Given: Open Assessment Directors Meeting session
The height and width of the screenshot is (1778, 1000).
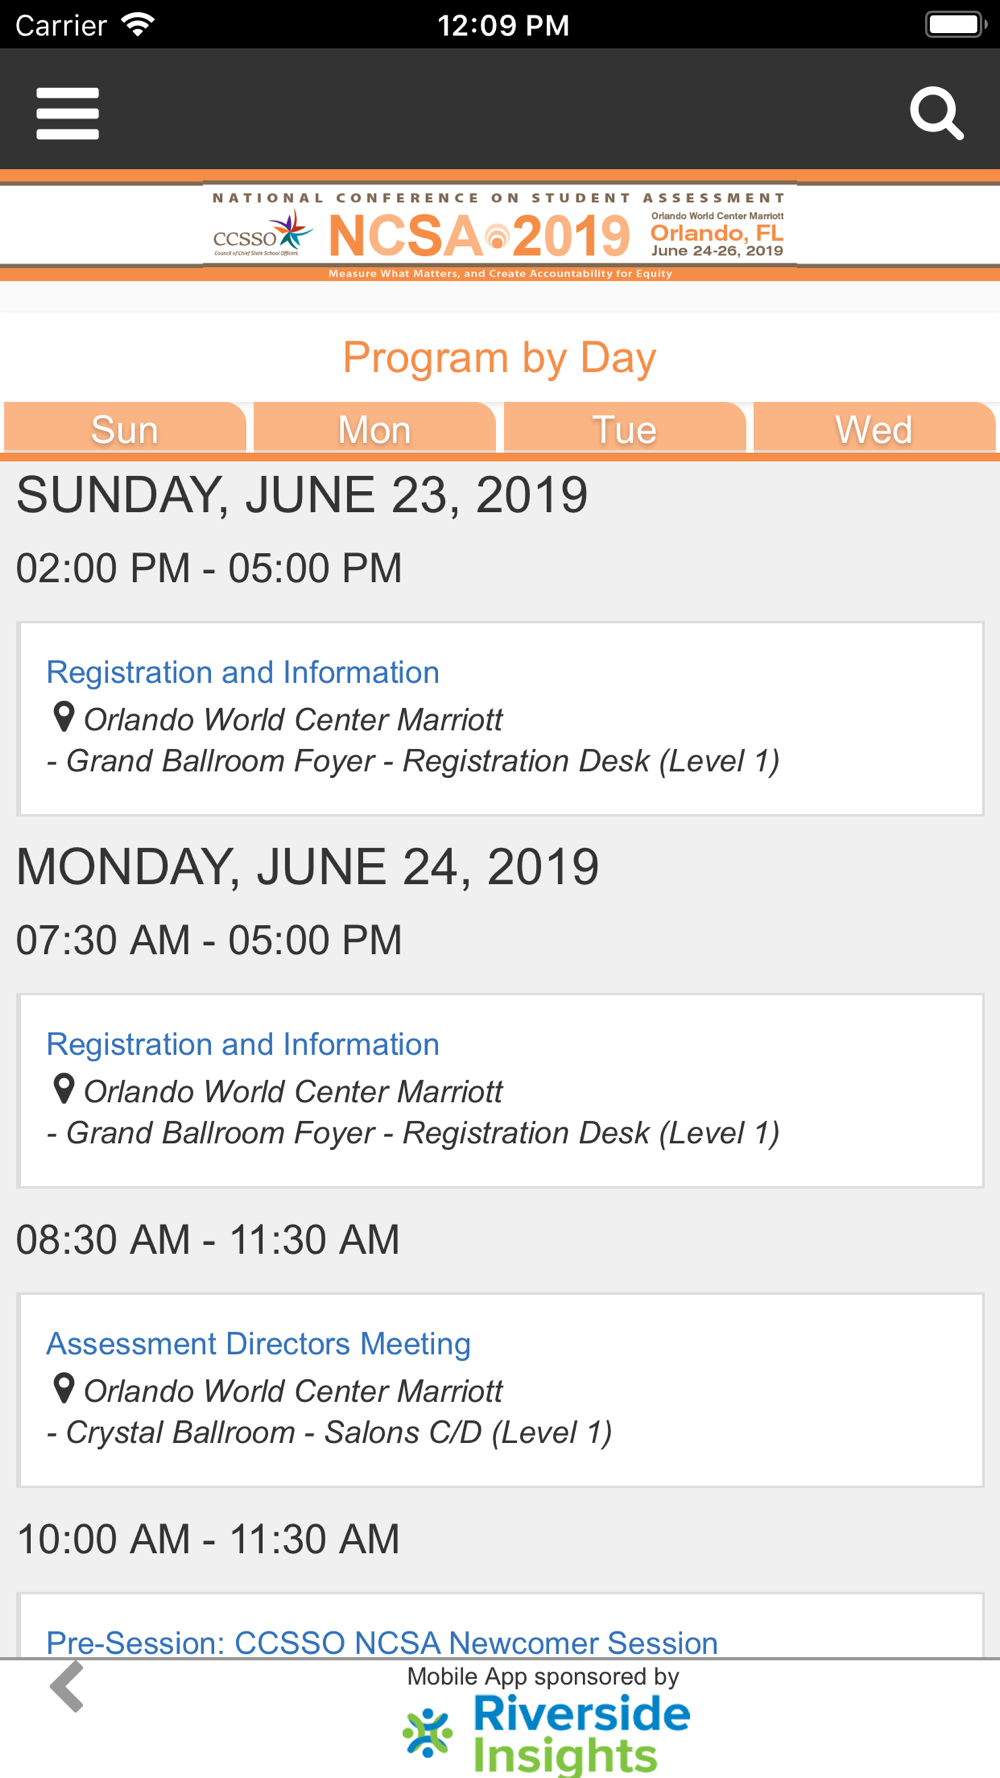Looking at the screenshot, I should tap(258, 1343).
